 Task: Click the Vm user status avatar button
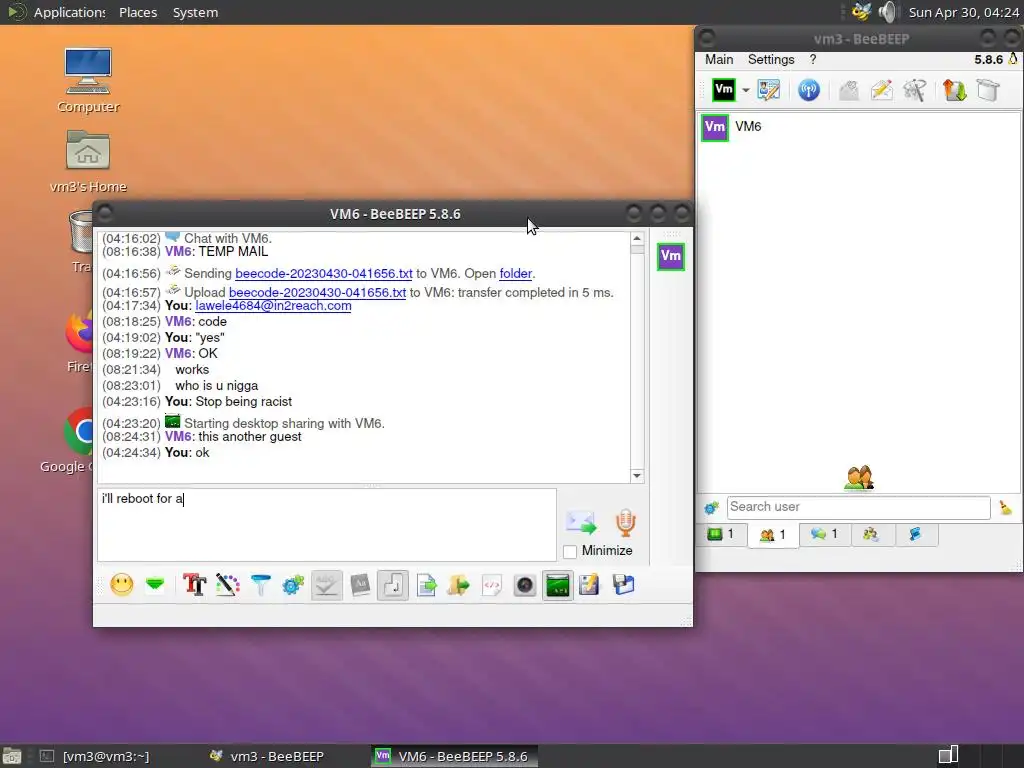724,89
